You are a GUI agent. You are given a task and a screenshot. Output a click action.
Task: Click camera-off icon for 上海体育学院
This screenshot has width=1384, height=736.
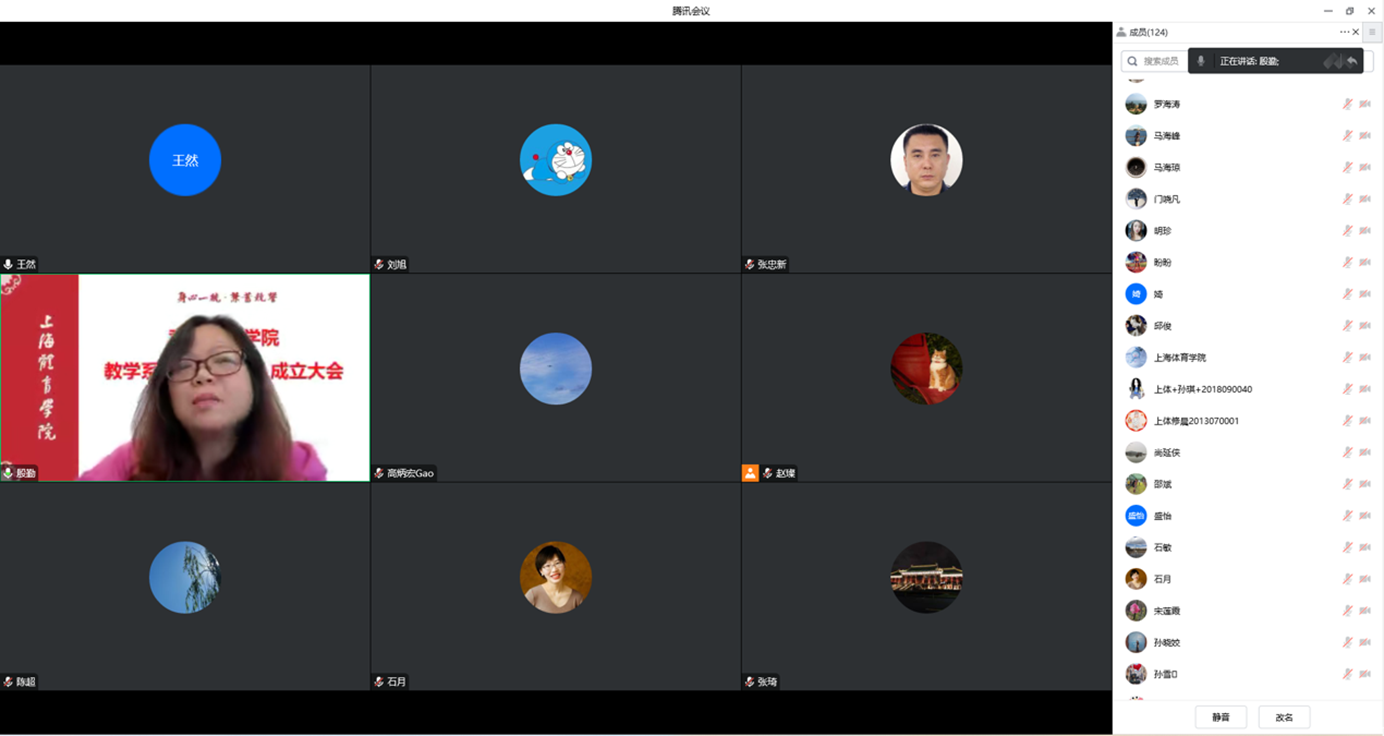[1365, 358]
